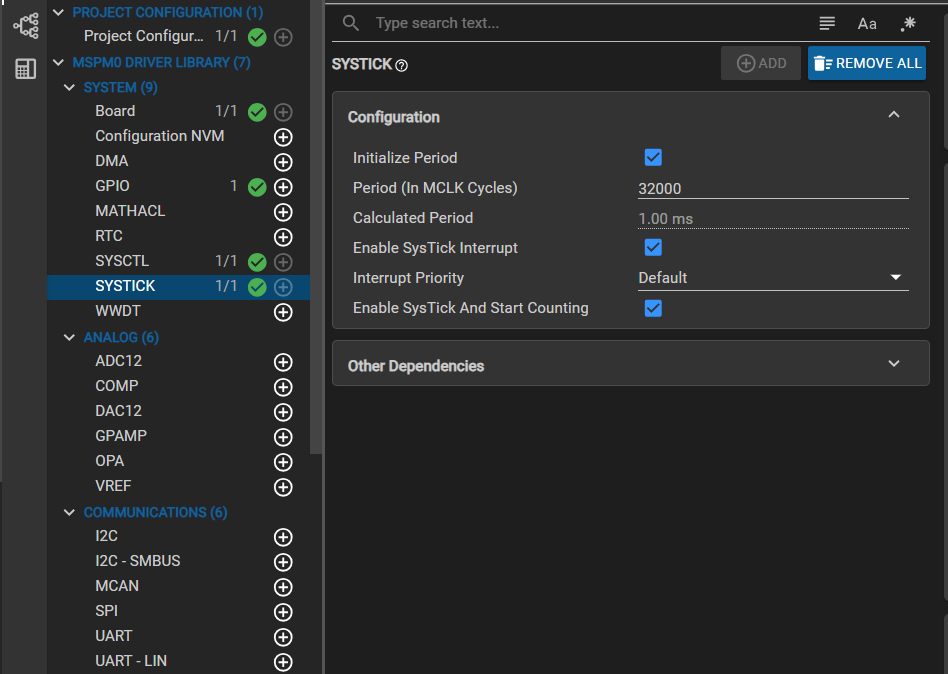Viewport: 948px width, 674px height.
Task: Select SYSCTL module in tree
Action: pos(122,261)
